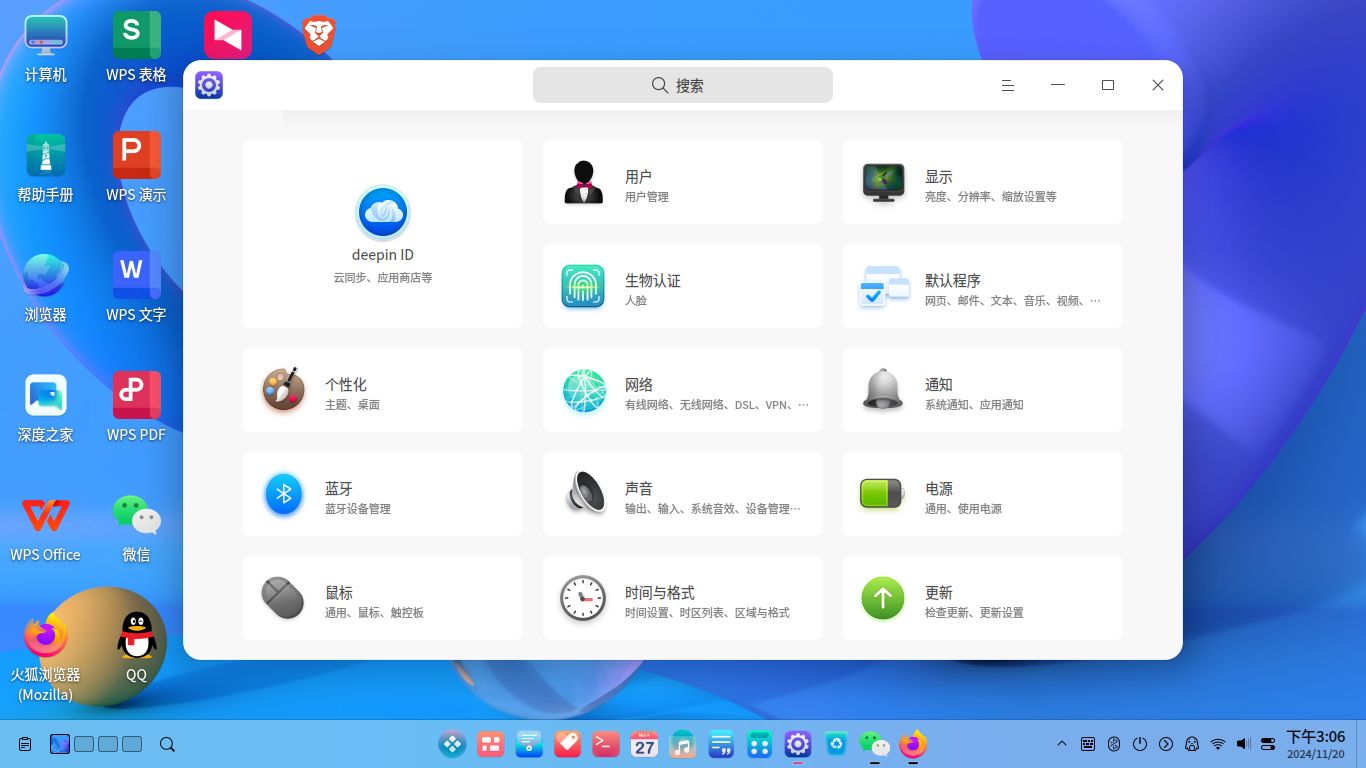This screenshot has height=768, width=1366.
Task: Open the volume speaker tray icon
Action: point(1244,744)
